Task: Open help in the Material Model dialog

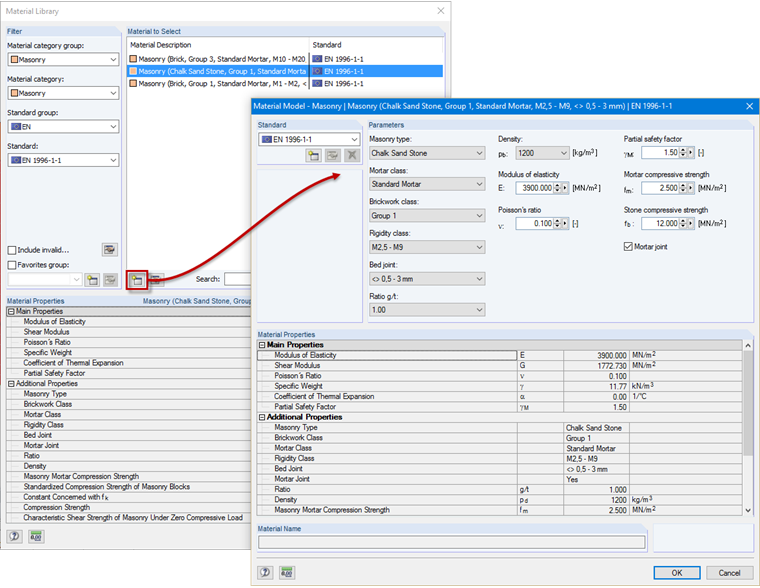Action: (x=265, y=572)
